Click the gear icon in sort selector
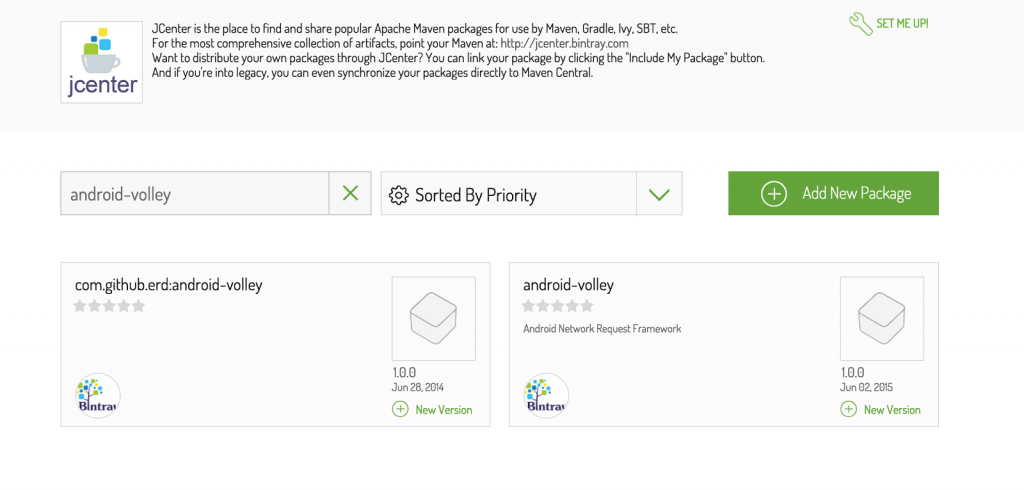1024x490 pixels. pos(398,195)
